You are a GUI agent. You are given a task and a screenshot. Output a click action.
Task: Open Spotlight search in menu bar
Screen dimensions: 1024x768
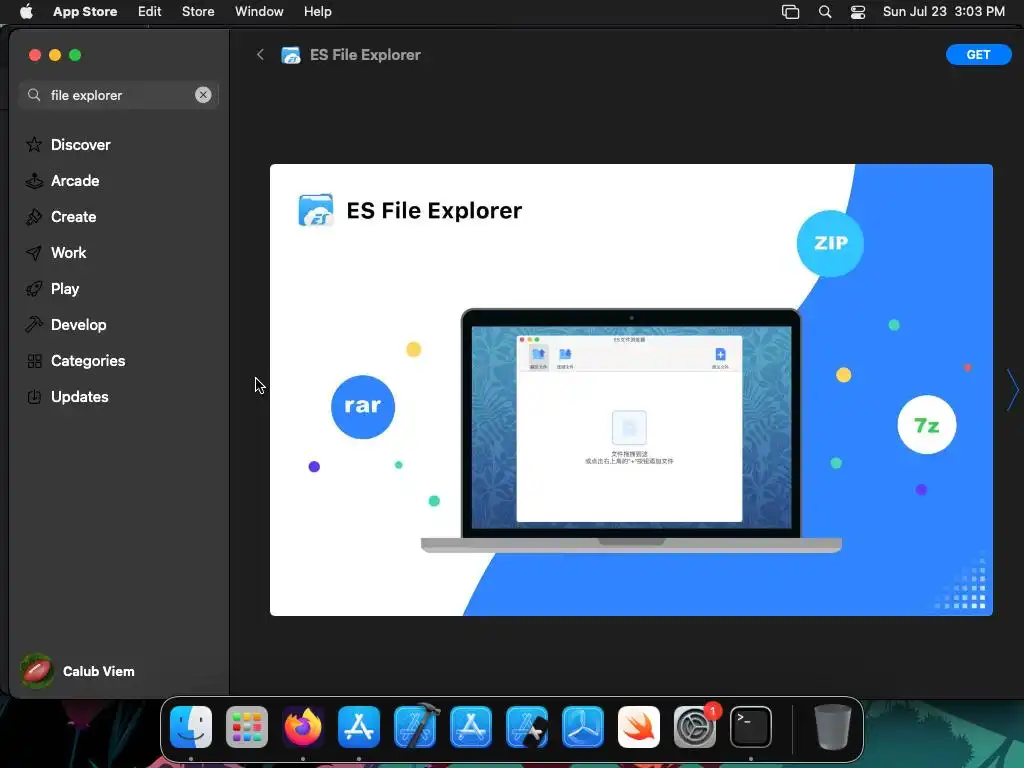coord(825,12)
